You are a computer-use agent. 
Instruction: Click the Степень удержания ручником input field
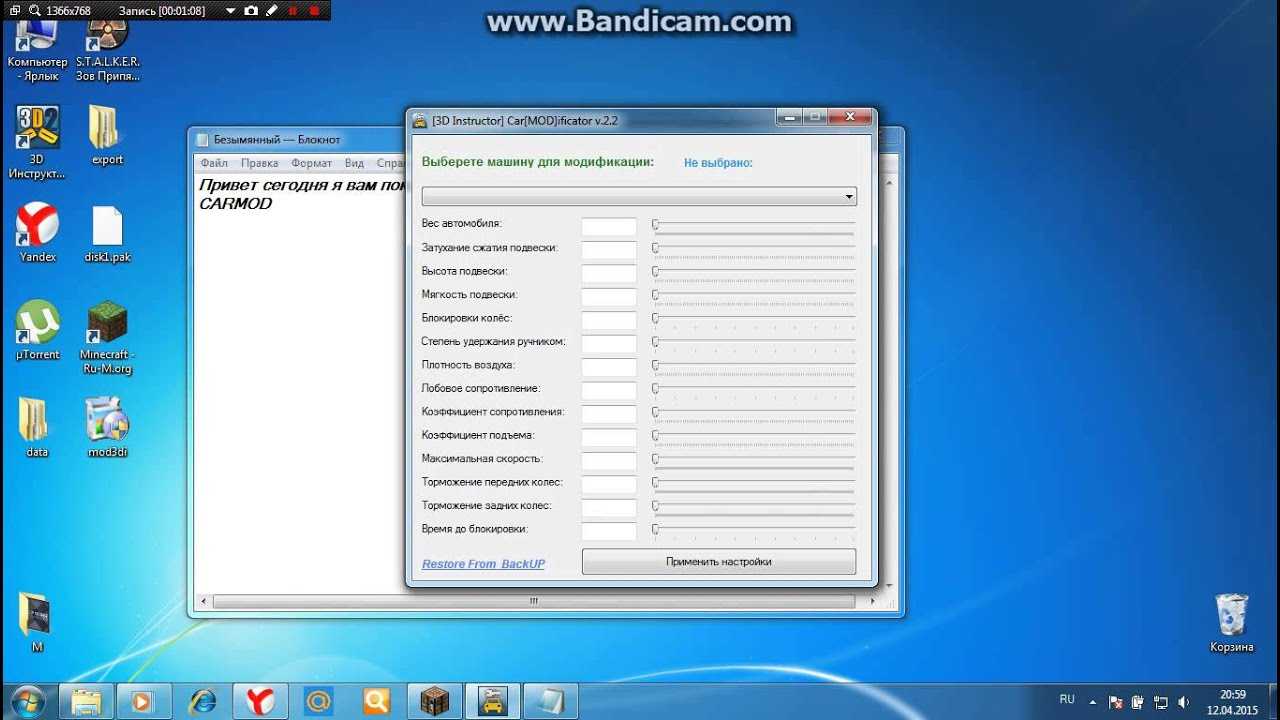tap(609, 344)
